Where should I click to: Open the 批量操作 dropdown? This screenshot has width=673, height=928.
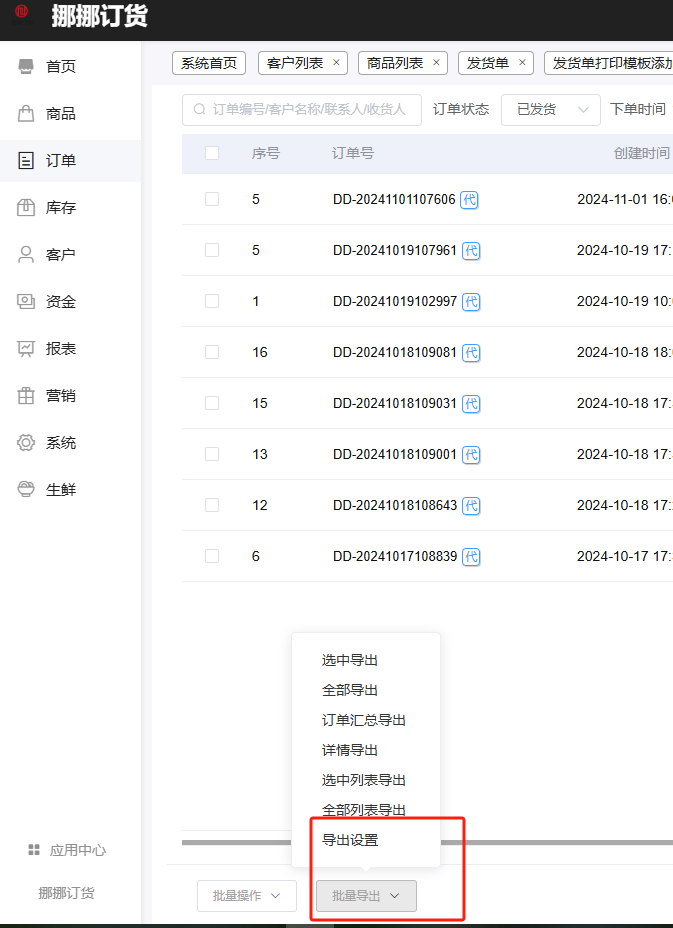point(247,896)
